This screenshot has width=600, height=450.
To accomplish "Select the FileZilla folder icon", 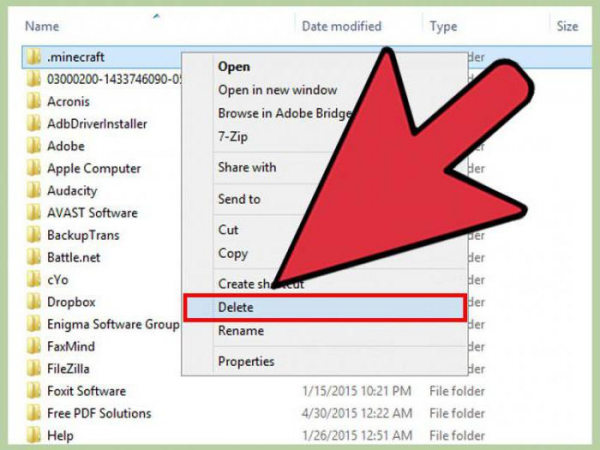I will coord(34,368).
